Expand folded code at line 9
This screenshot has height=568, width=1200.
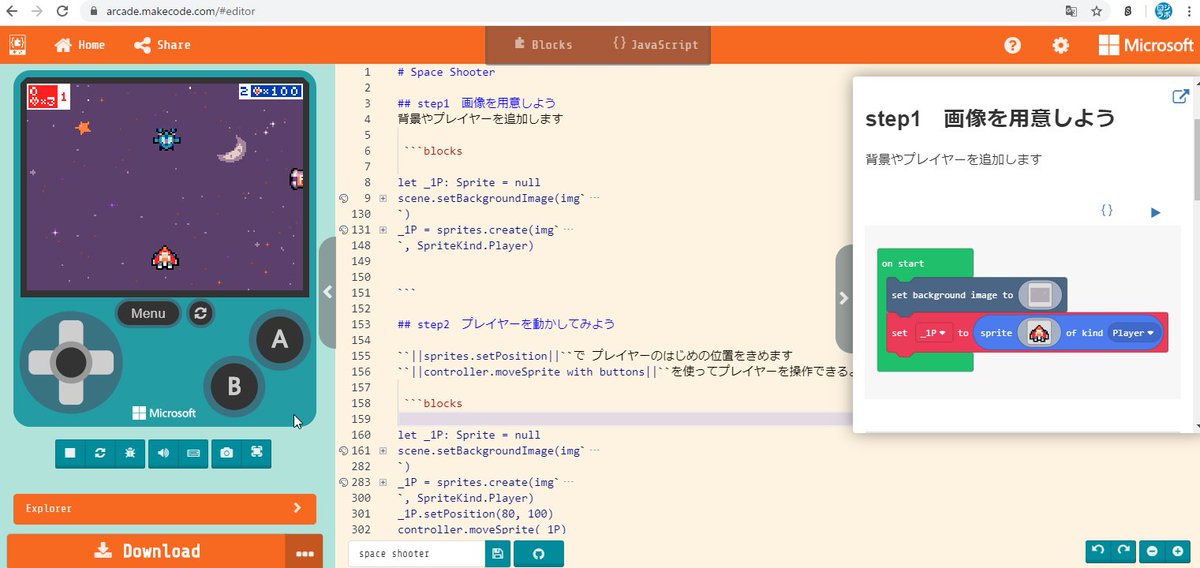point(383,198)
